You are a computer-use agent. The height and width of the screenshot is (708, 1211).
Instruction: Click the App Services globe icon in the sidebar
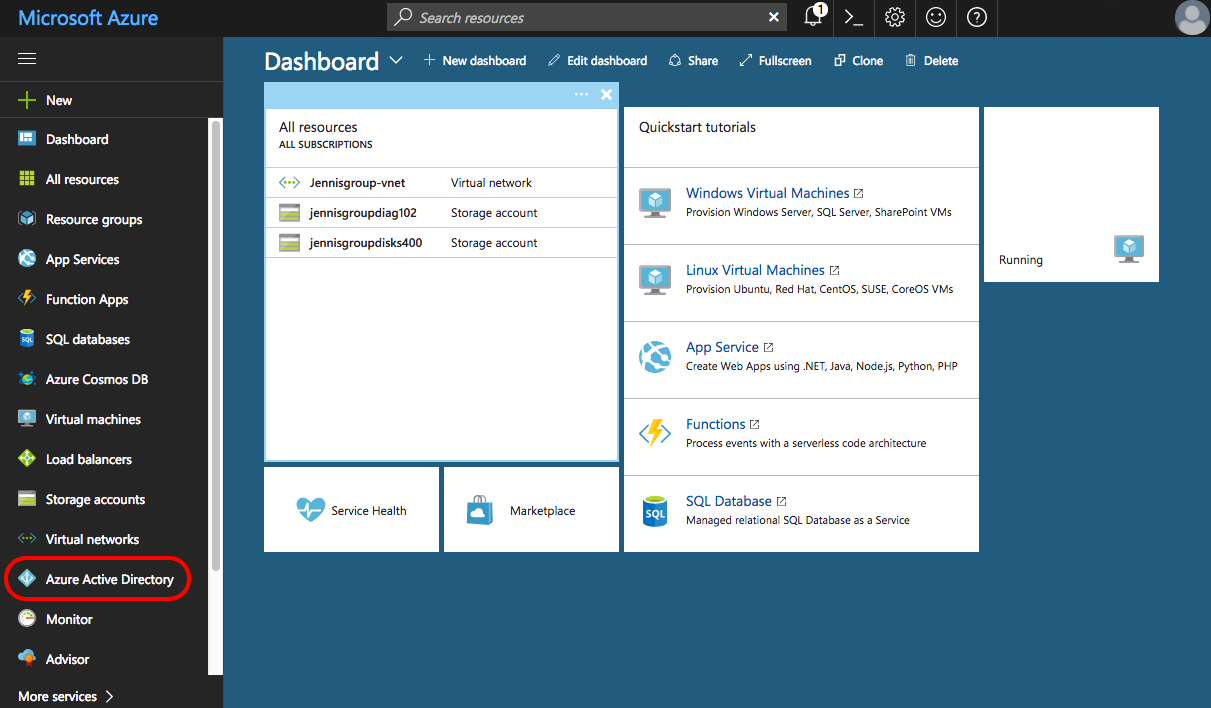[27, 259]
